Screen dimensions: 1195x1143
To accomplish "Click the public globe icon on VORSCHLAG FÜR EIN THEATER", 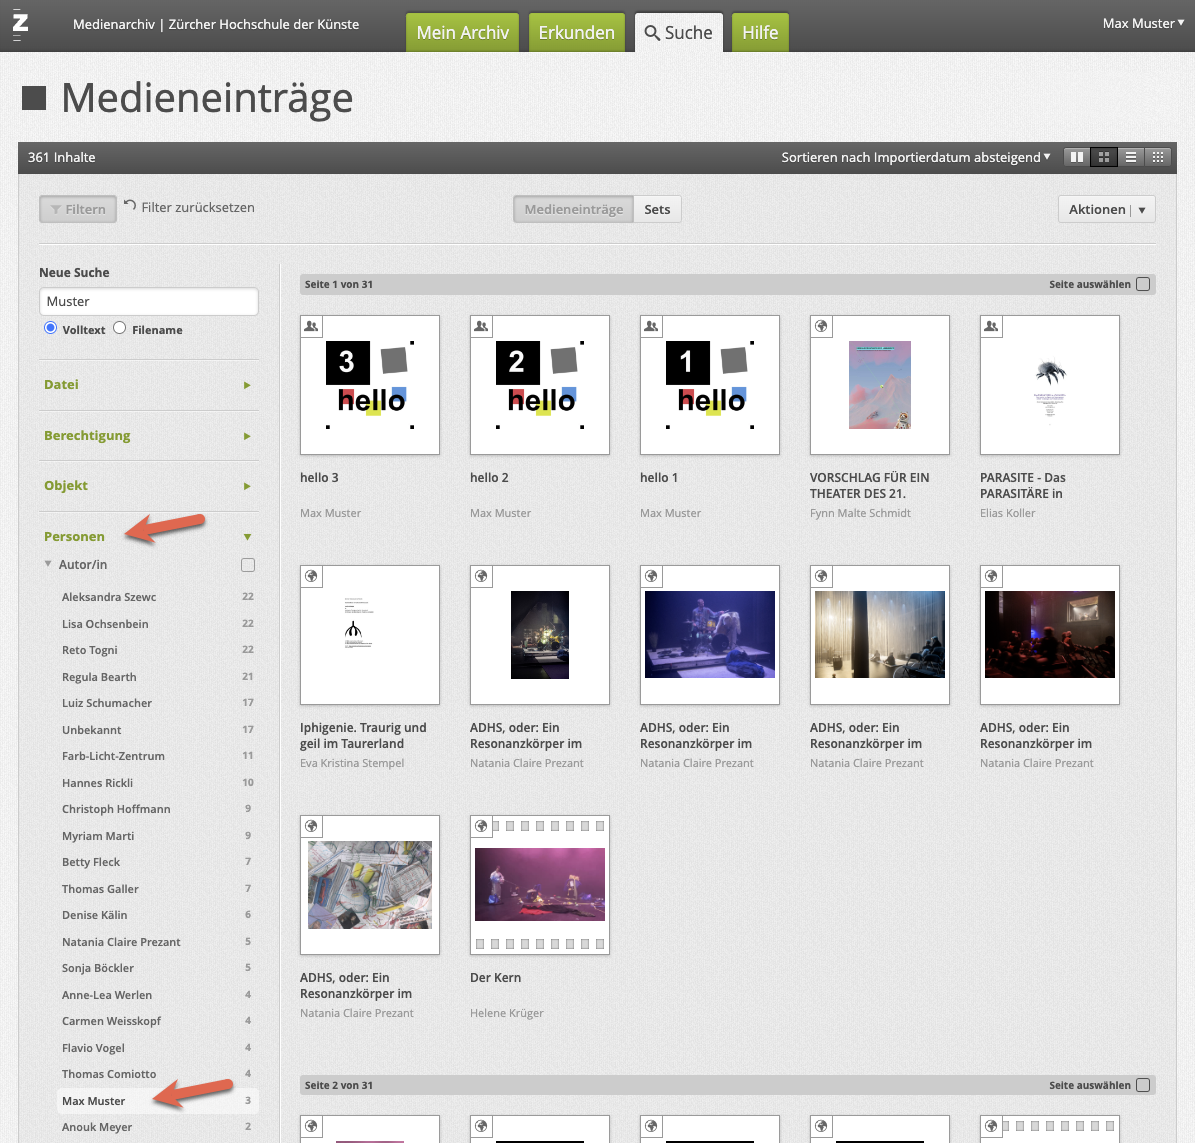I will tap(822, 326).
